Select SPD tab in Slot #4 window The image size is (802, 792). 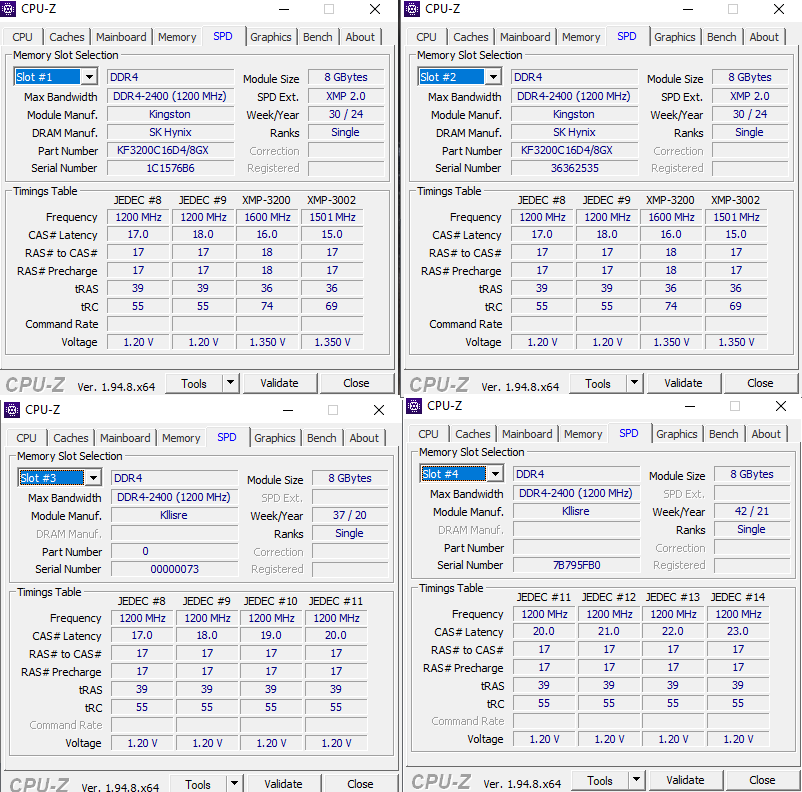(x=629, y=433)
